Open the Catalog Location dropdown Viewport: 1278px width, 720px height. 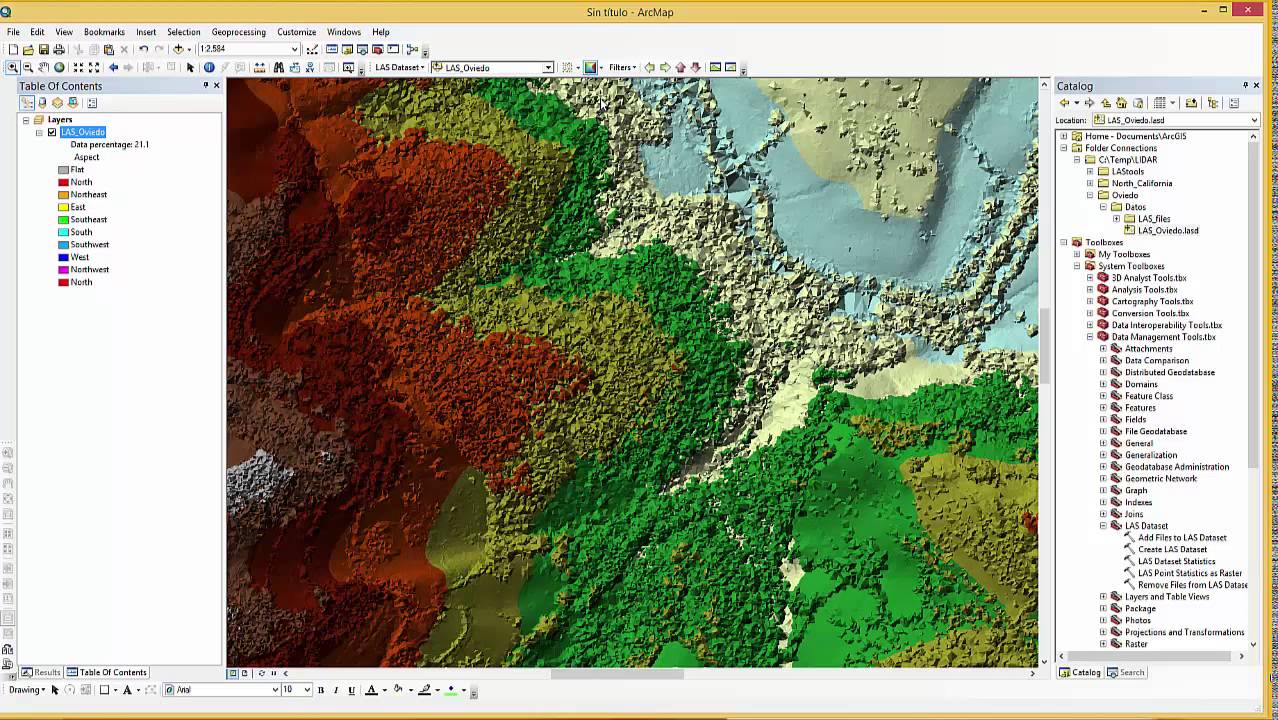coord(1254,120)
